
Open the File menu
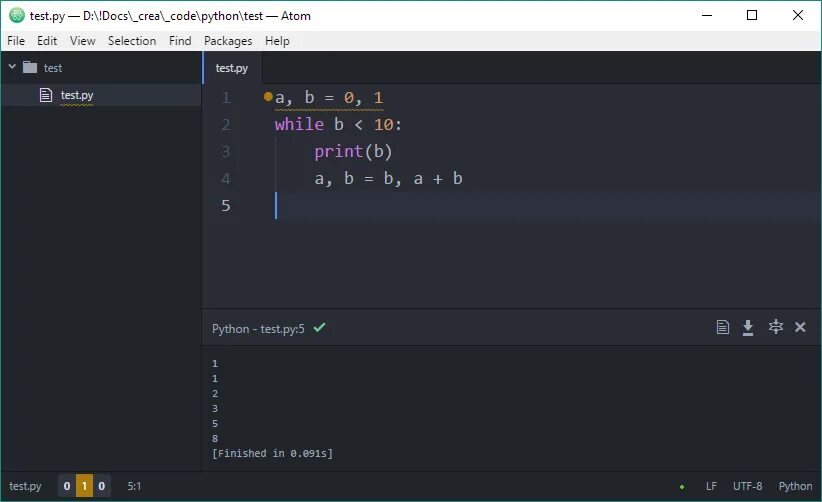click(16, 41)
